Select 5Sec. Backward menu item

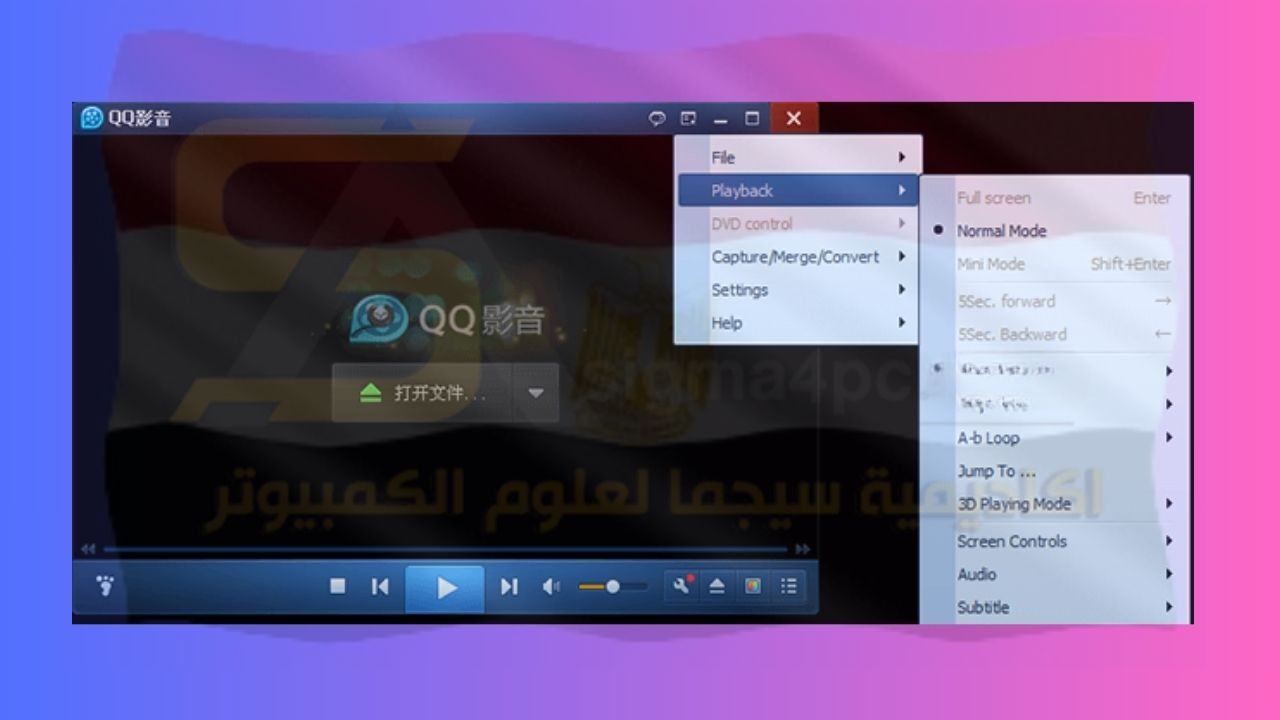tap(1054, 334)
